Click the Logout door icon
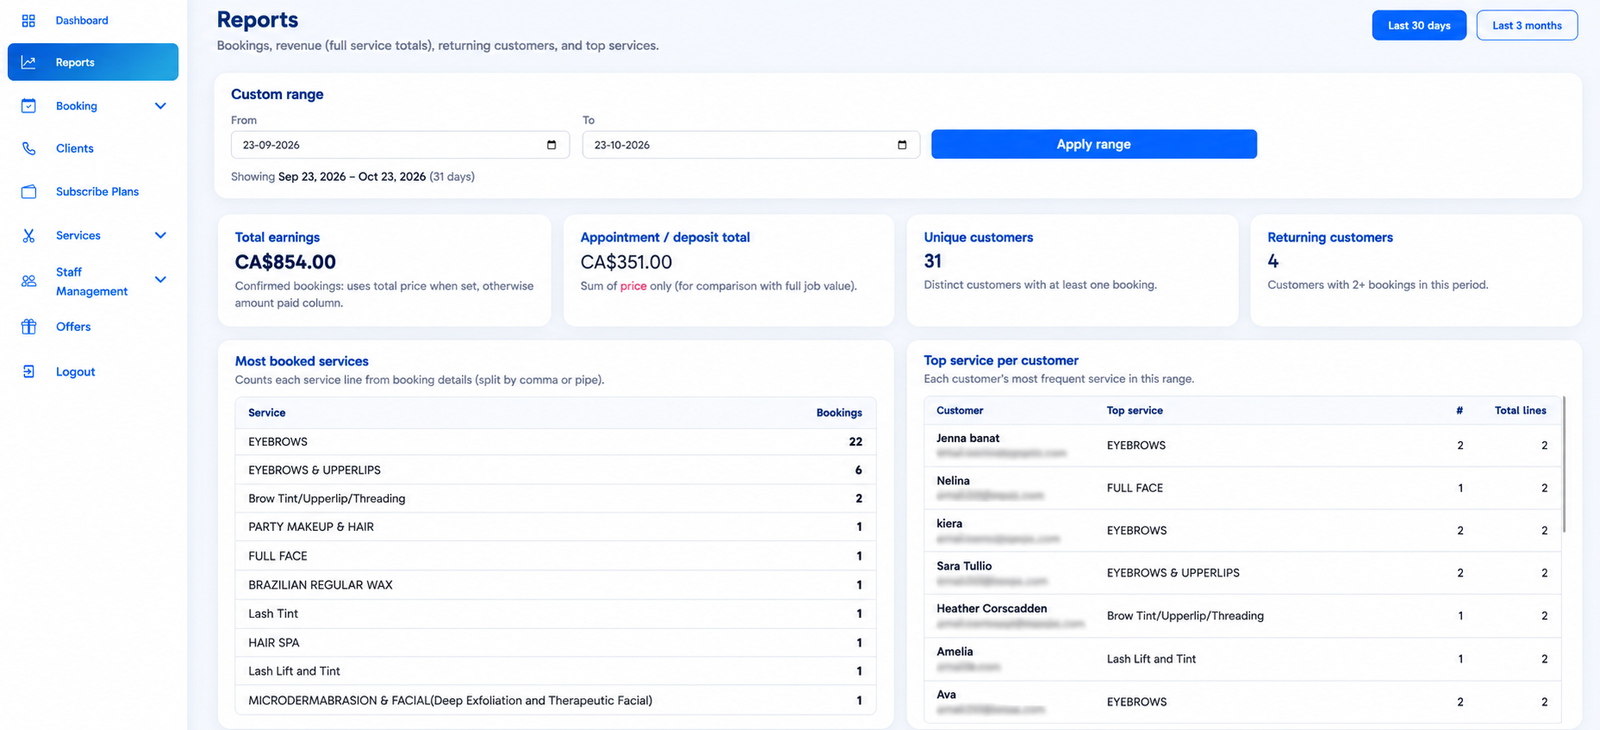This screenshot has width=1600, height=730. point(29,372)
